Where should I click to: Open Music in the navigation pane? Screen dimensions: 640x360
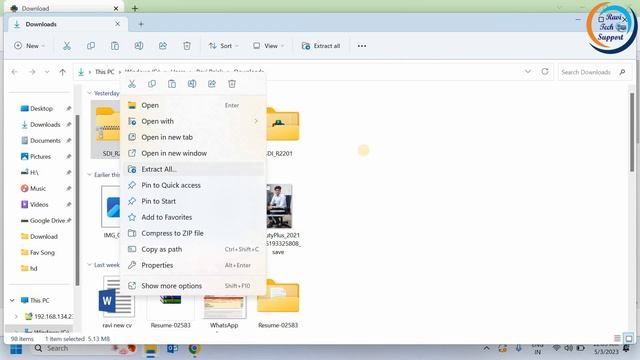[x=38, y=189]
